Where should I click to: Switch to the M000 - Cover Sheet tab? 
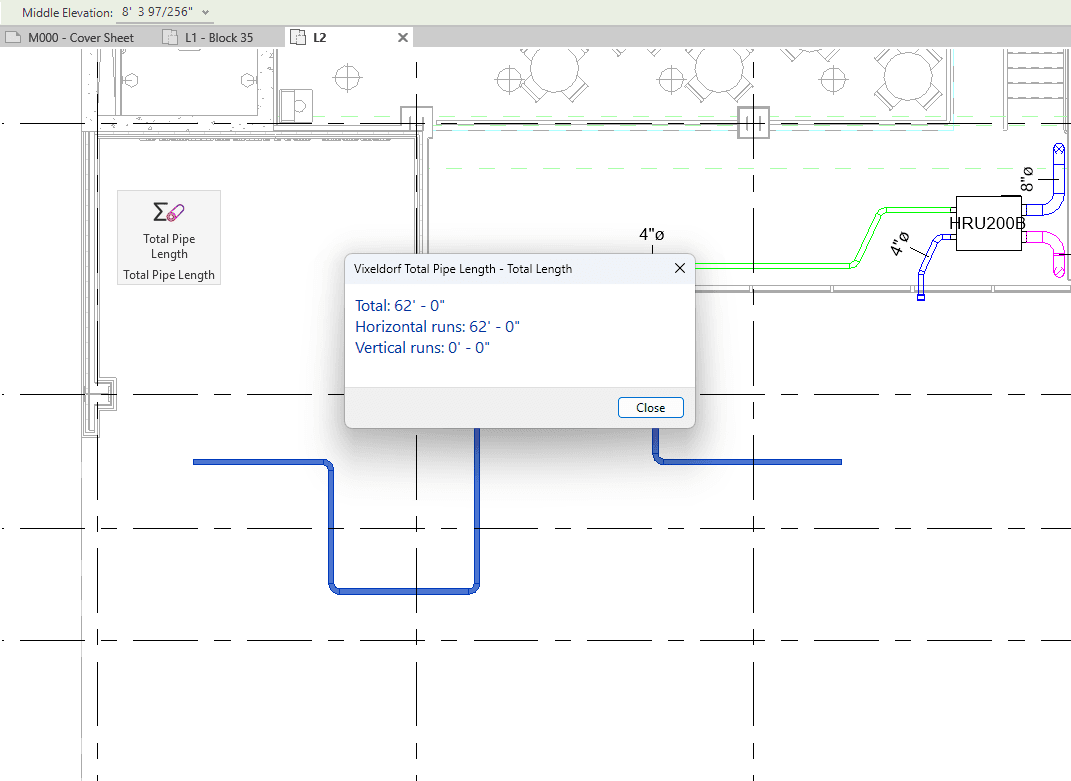coord(70,38)
